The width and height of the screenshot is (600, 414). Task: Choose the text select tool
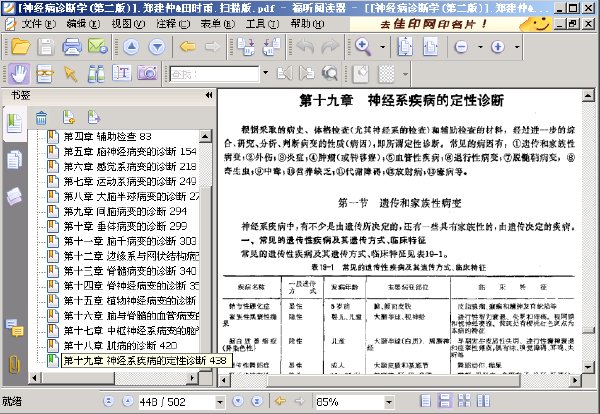[x=121, y=73]
